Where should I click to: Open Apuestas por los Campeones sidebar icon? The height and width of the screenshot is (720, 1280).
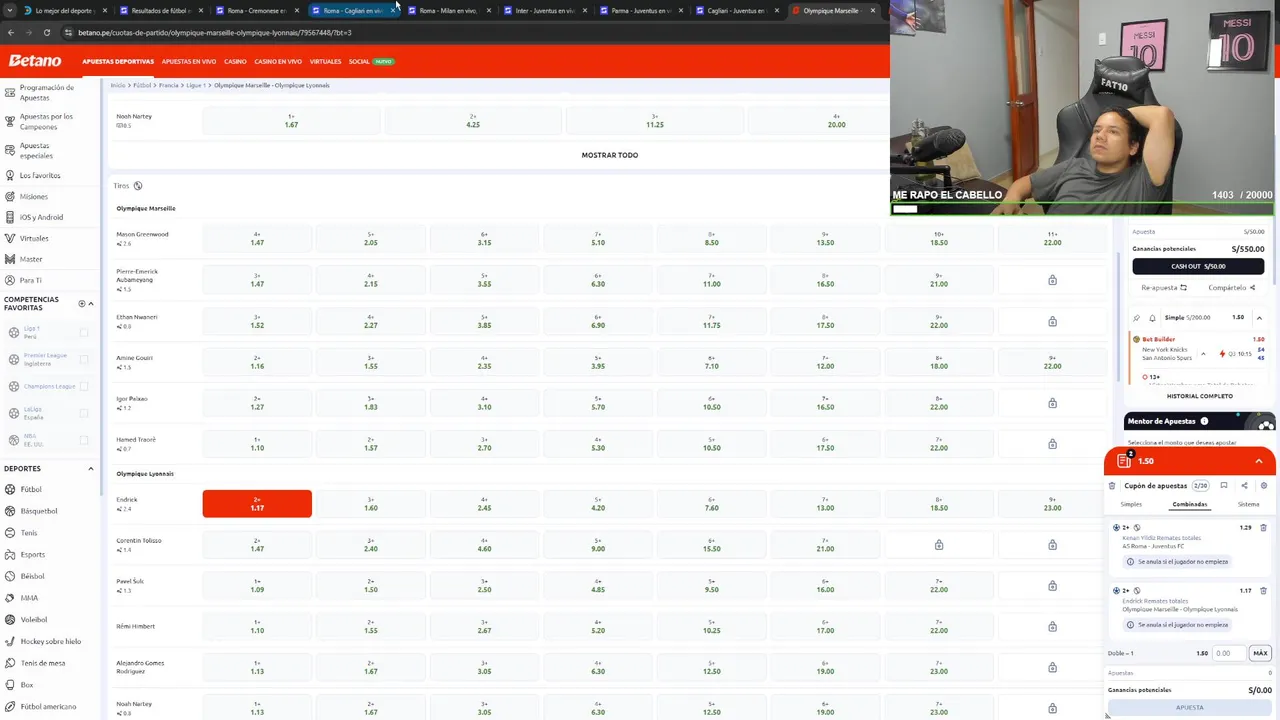coord(9,122)
